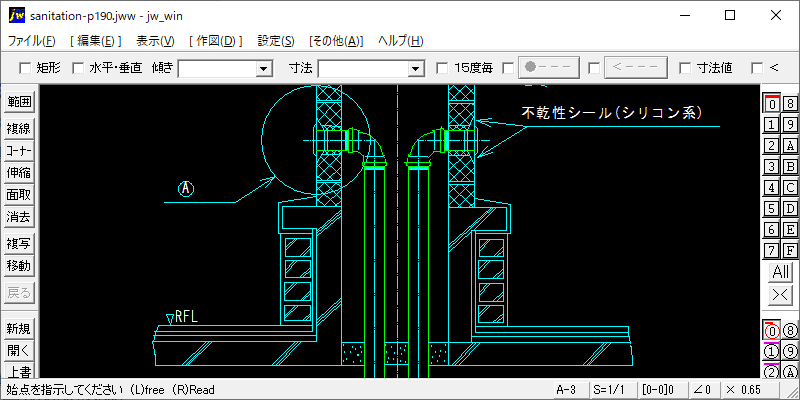
Task: Select layer D square button
Action: [790, 209]
